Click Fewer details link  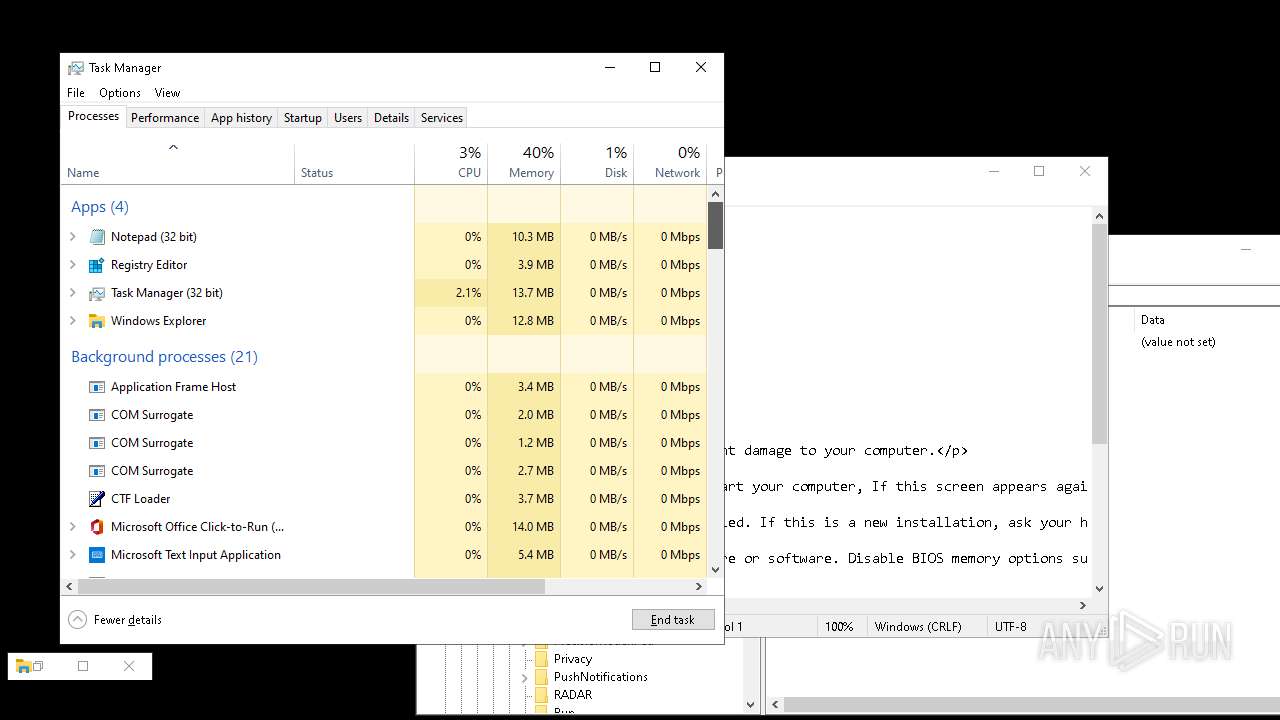tap(128, 620)
